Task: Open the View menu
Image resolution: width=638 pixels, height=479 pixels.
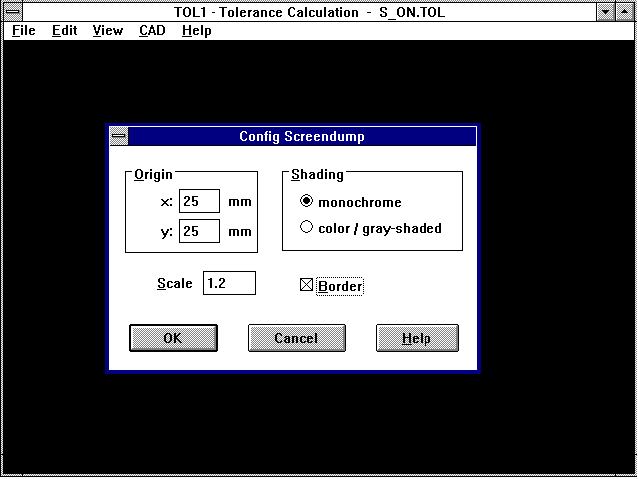Action: tap(107, 30)
